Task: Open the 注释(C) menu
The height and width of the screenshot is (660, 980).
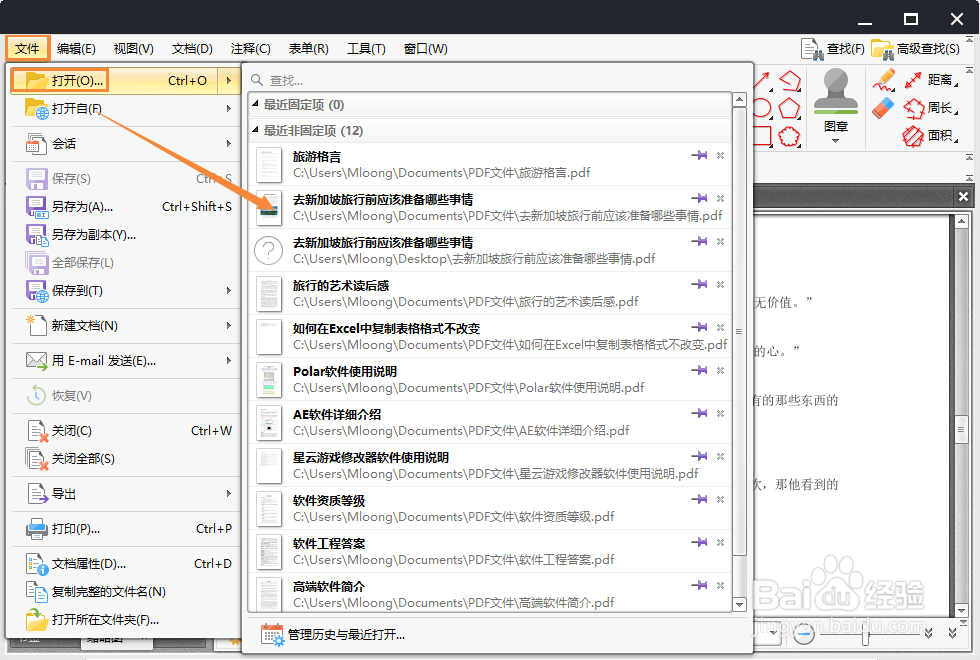Action: 250,48
